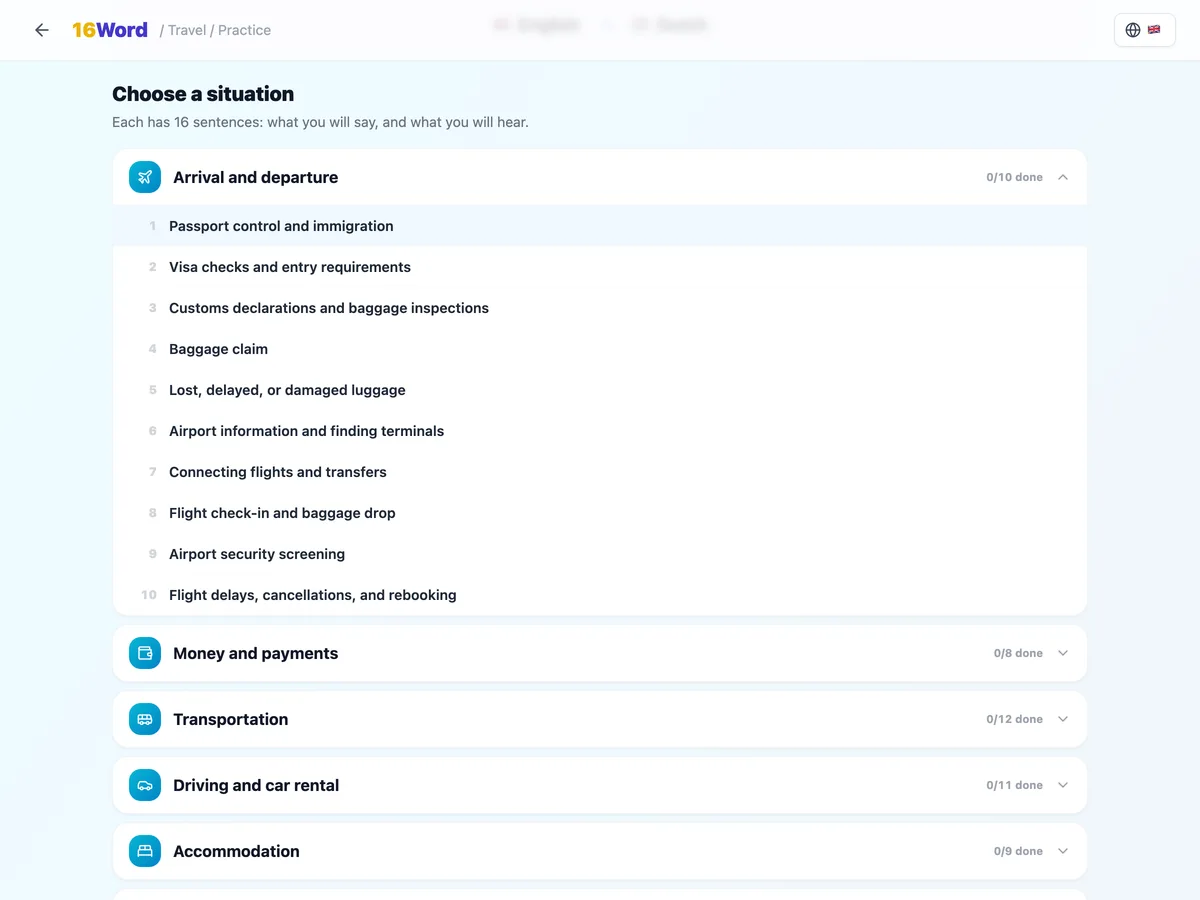Select Airport security screening situation
Viewport: 1200px width, 900px height.
coord(600,554)
